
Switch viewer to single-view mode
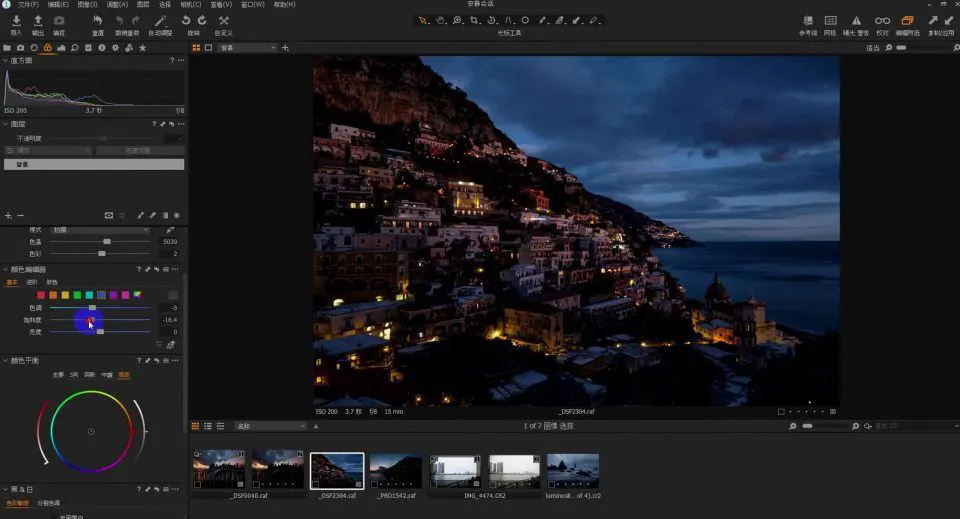209,48
